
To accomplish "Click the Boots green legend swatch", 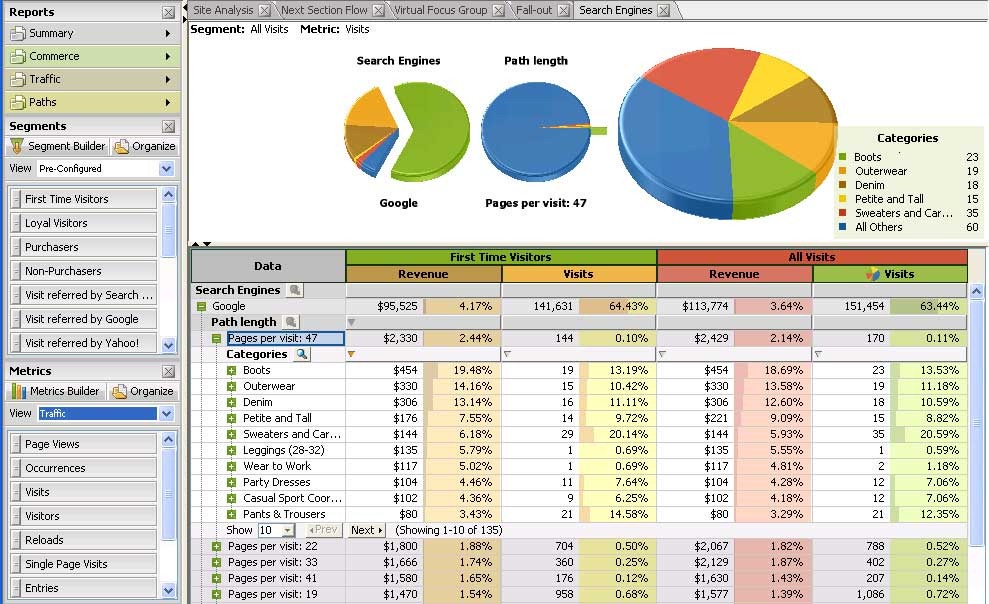I will (843, 157).
